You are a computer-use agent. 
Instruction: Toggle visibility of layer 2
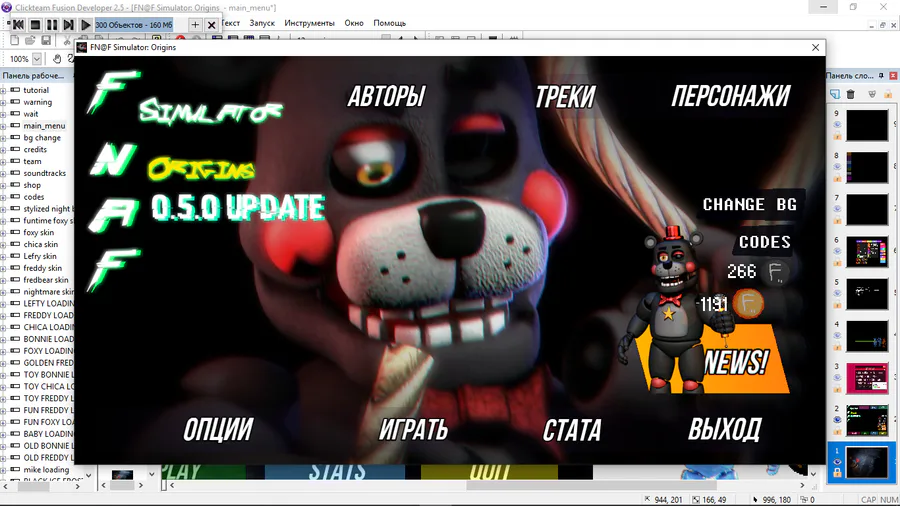point(837,419)
